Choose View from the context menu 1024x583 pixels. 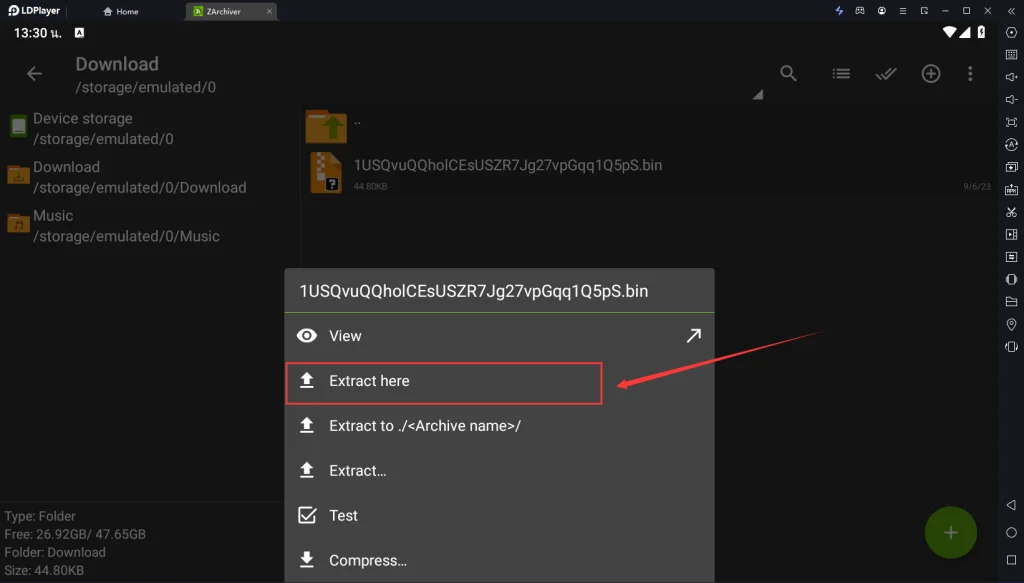point(499,336)
